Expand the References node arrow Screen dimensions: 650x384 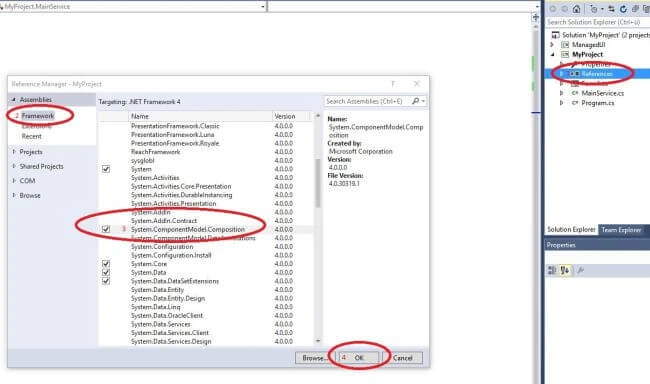click(x=562, y=74)
